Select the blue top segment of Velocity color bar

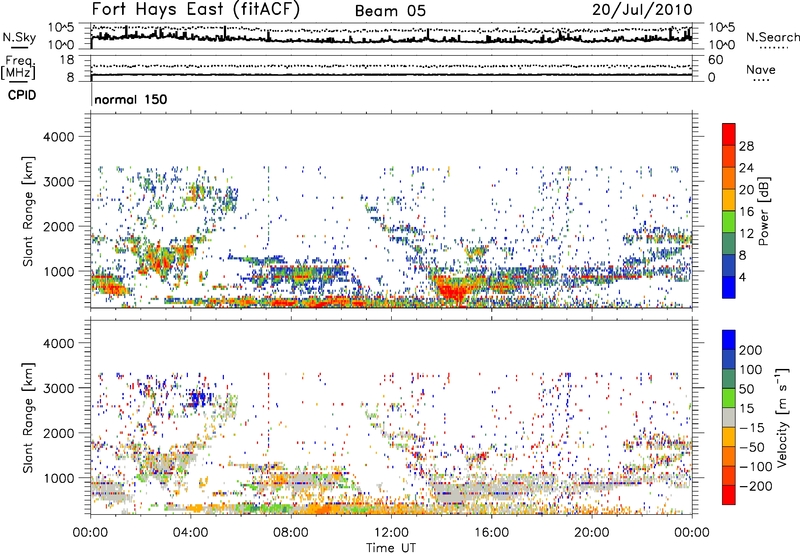pos(729,340)
